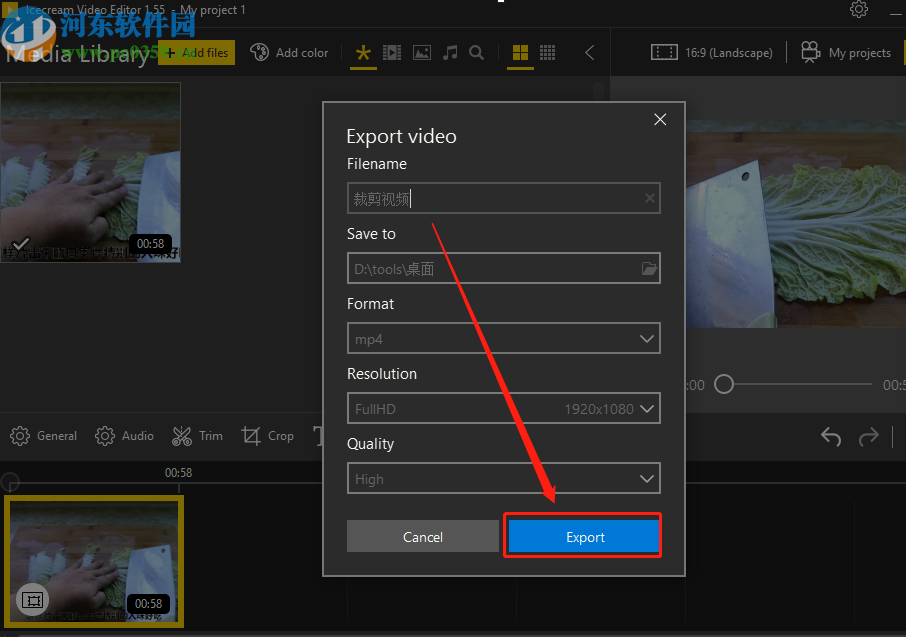This screenshot has width=906, height=637.
Task: Click the preview playback slider handle
Action: click(x=724, y=384)
